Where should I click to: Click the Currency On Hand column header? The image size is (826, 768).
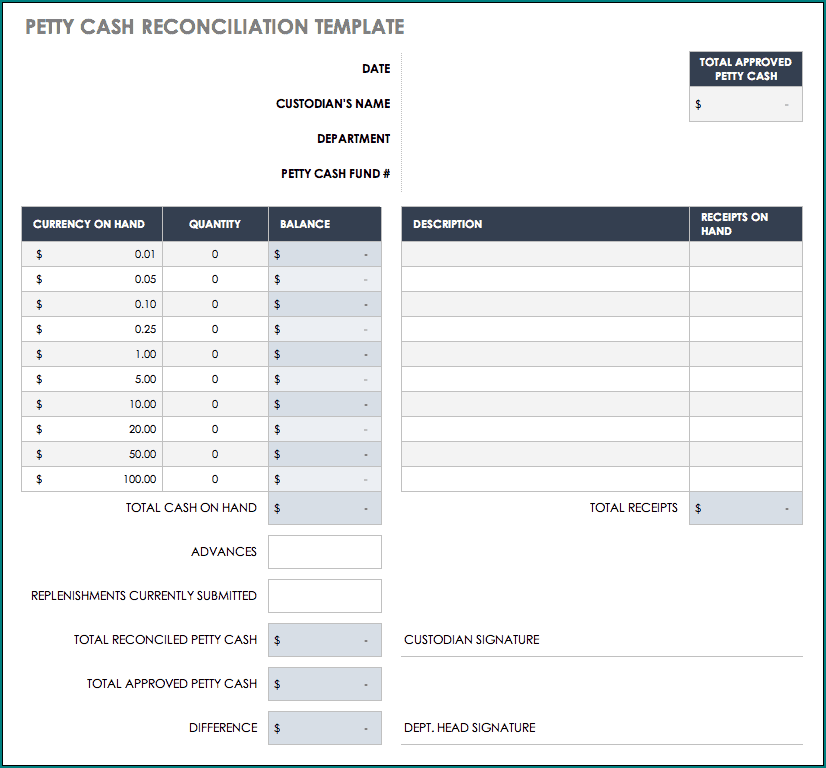coord(91,224)
